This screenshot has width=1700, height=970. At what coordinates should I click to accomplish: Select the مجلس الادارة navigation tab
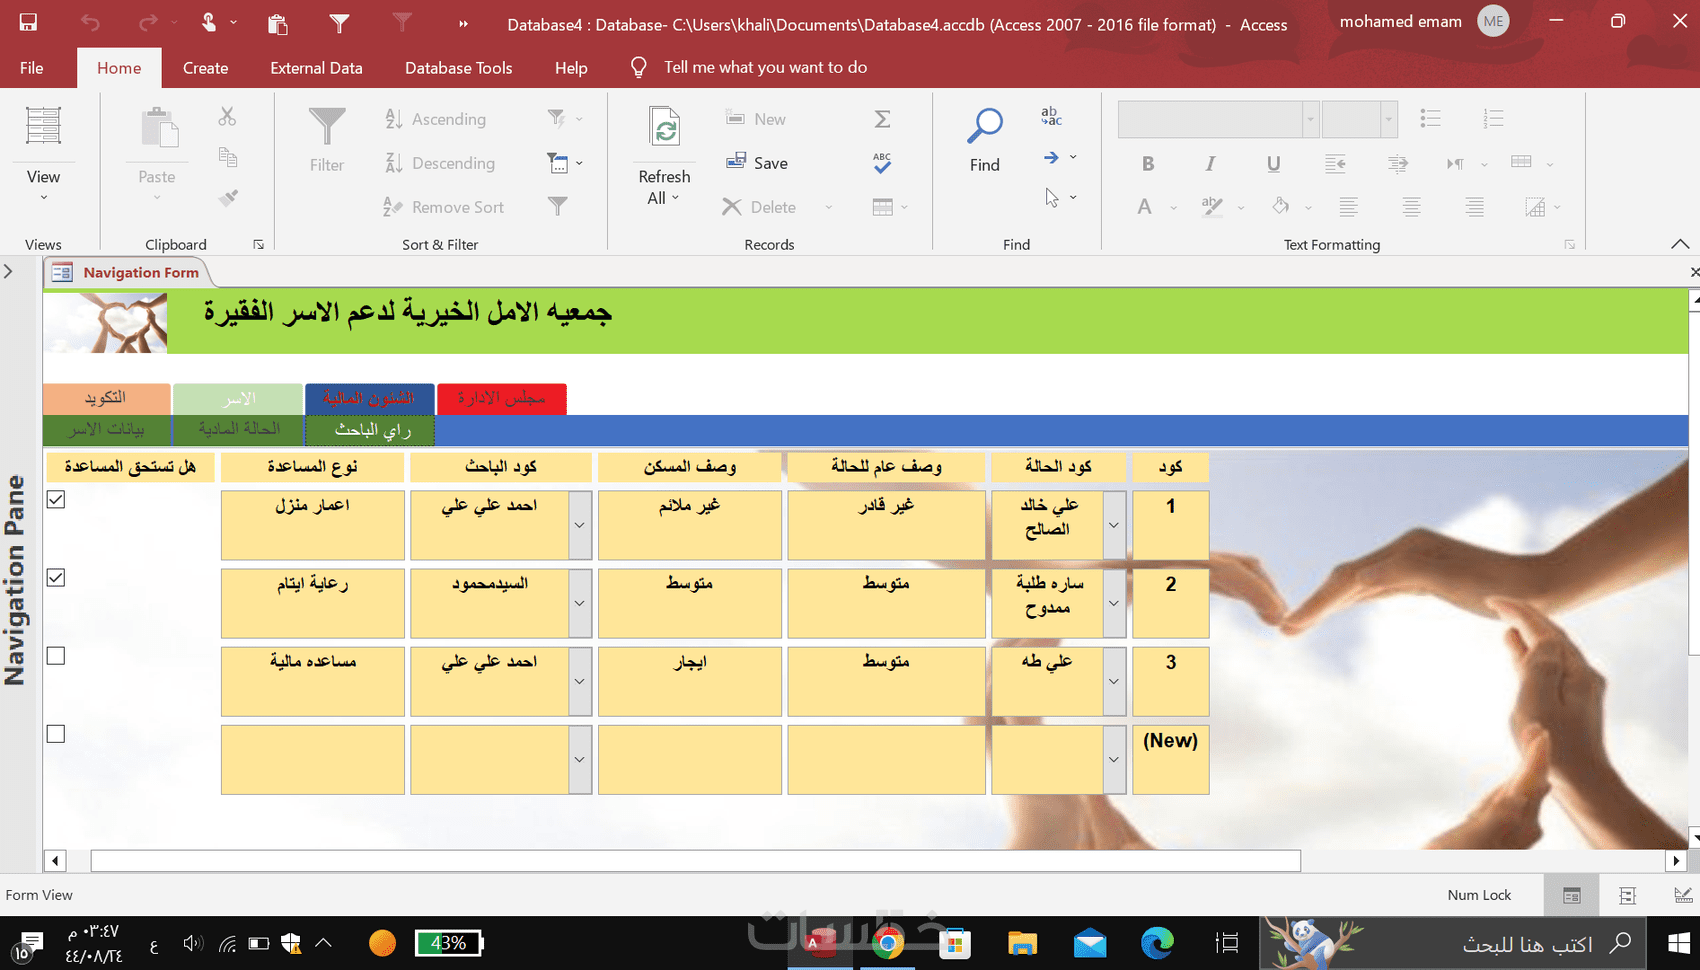coord(502,398)
